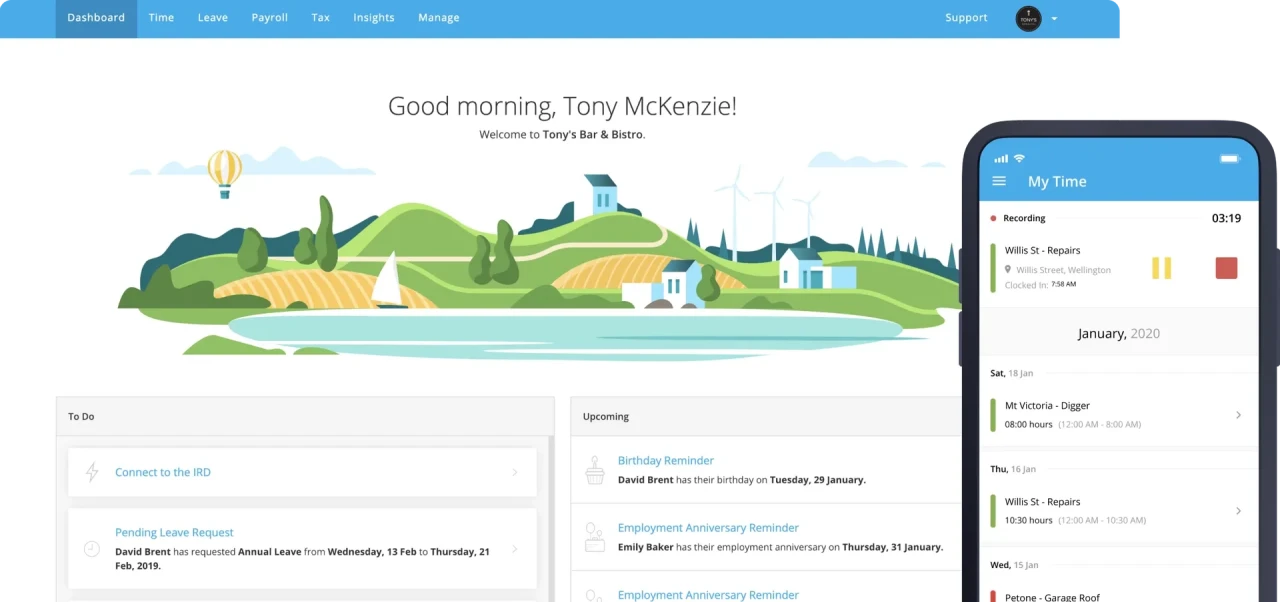Select the Mt Victoria - Digger time entry
Viewport: 1280px width, 602px height.
pyautogui.click(x=1118, y=415)
